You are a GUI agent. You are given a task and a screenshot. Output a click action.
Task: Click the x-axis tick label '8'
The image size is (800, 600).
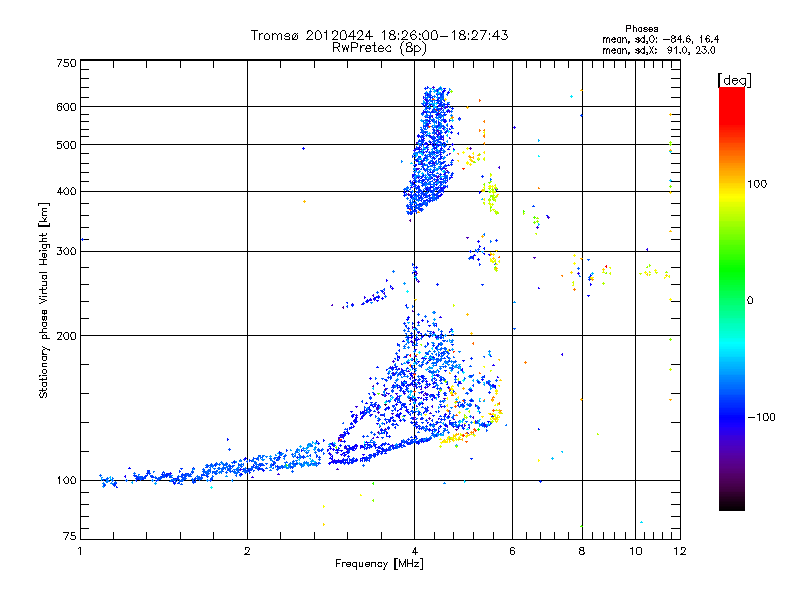coord(582,551)
